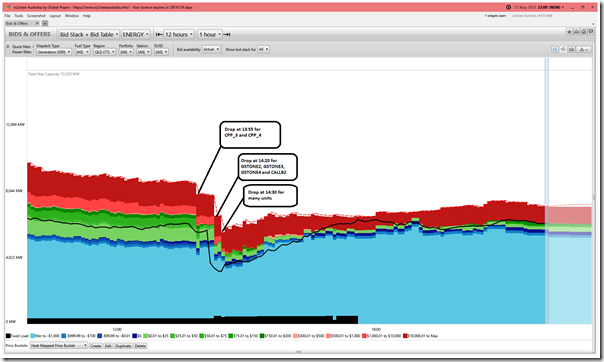This screenshot has height=362, width=604.
Task: Click the small tab-strip arrow at right
Action: pyautogui.click(x=593, y=24)
